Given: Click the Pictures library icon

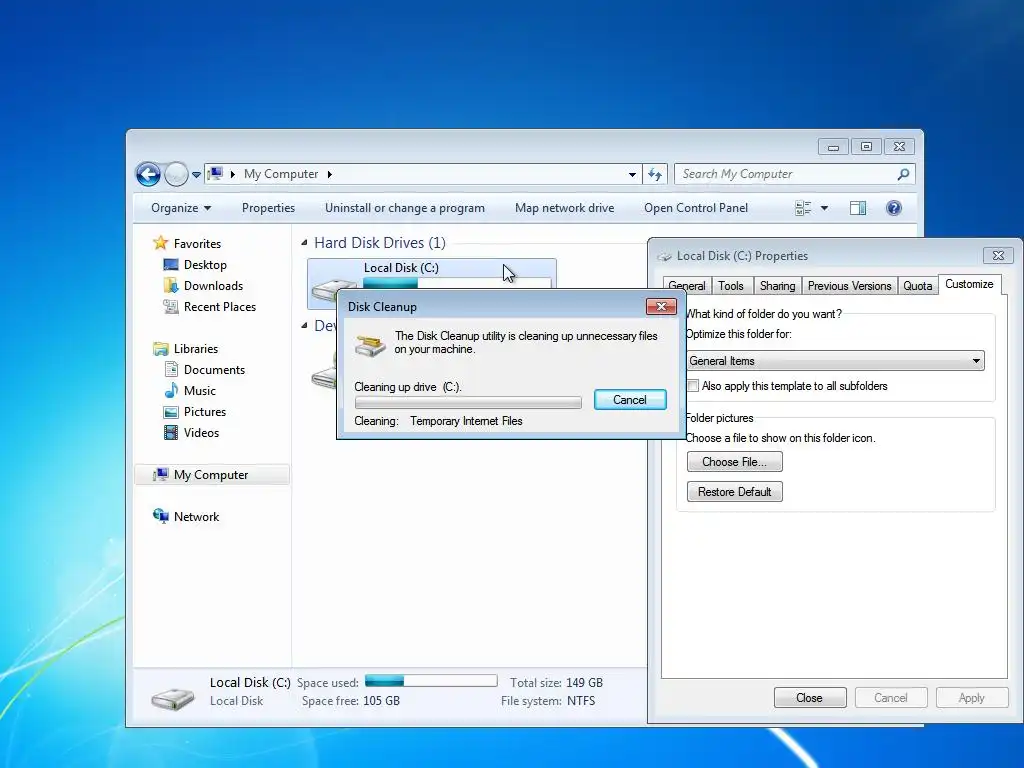Looking at the screenshot, I should (x=170, y=412).
